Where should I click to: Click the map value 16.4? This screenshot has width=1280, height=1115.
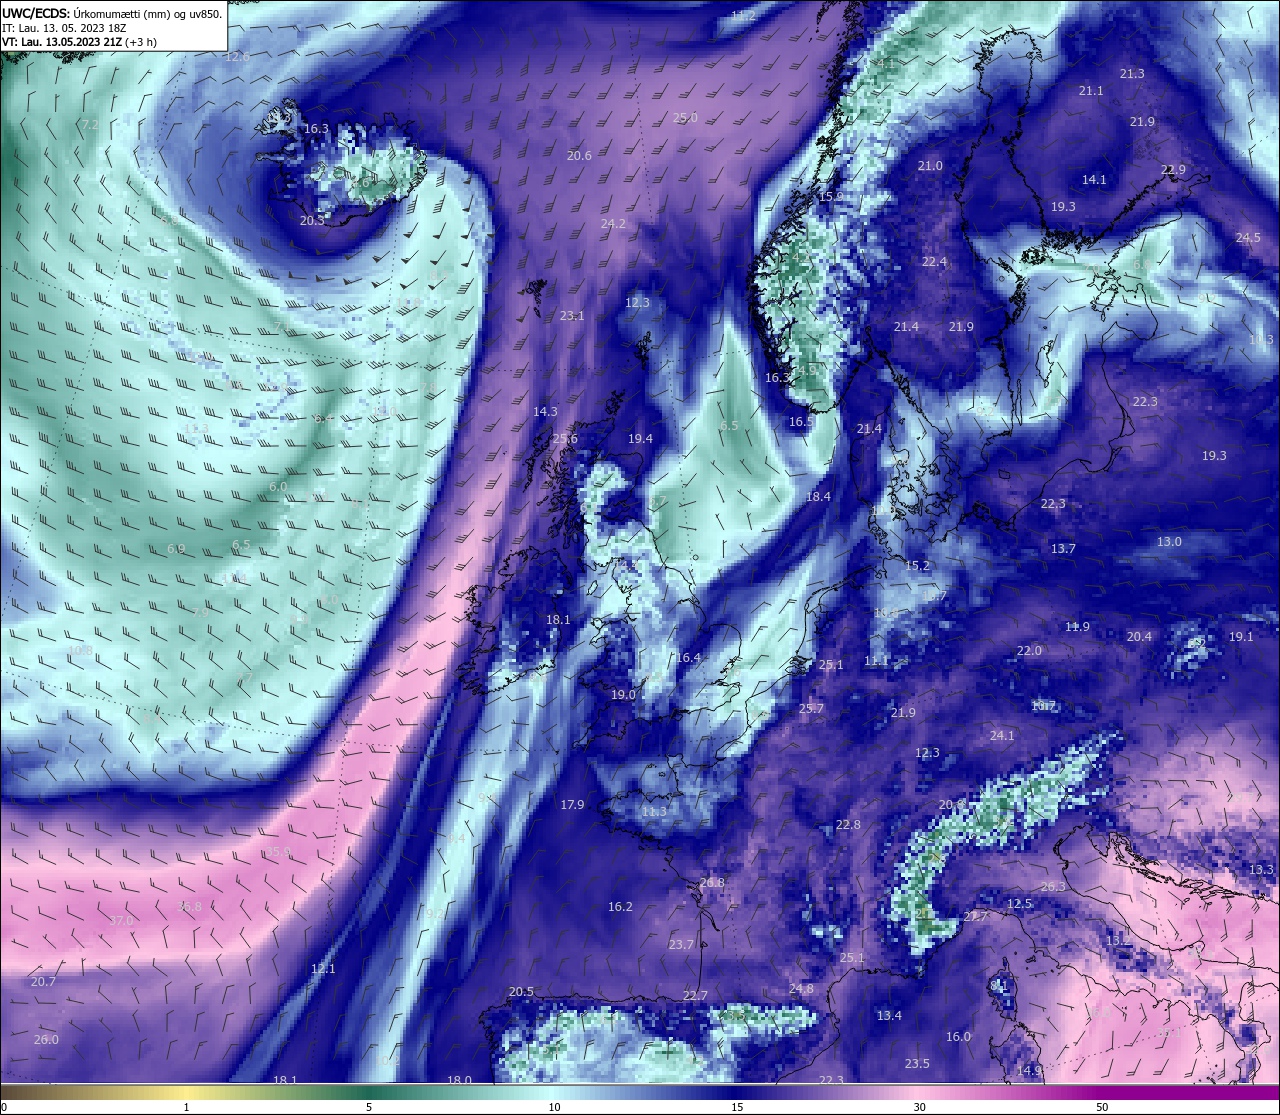coord(688,658)
